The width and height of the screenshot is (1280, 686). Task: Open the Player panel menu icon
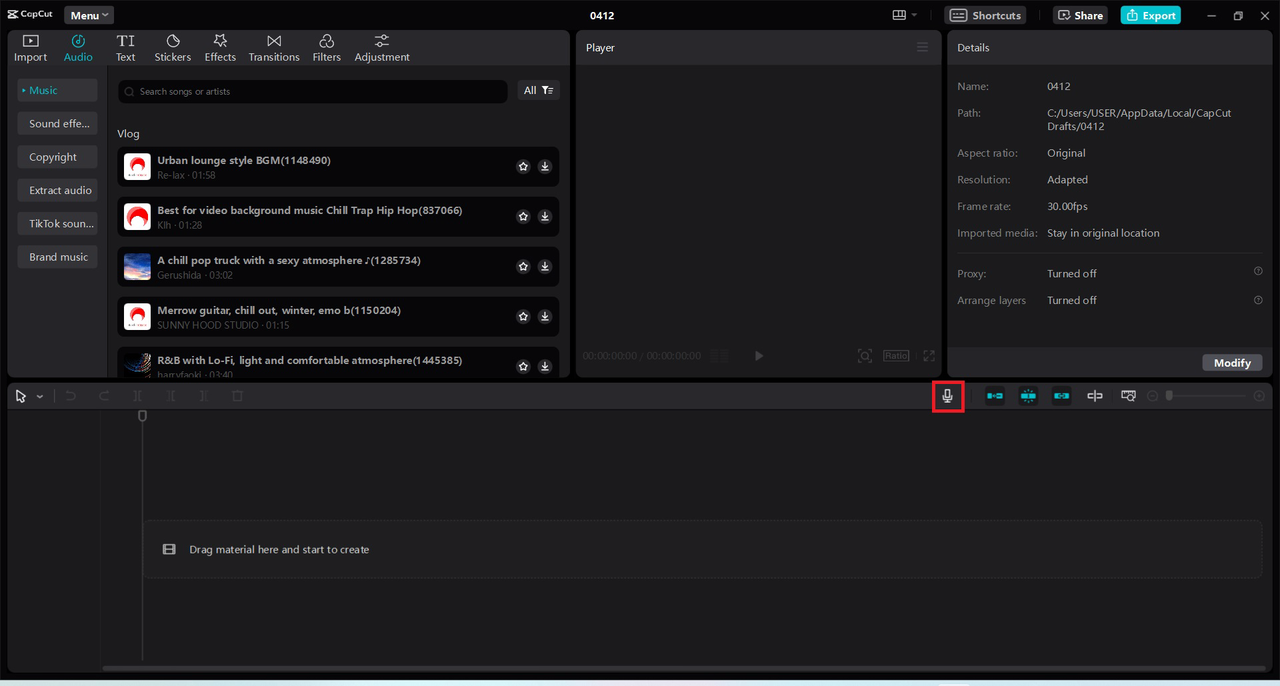coord(923,47)
